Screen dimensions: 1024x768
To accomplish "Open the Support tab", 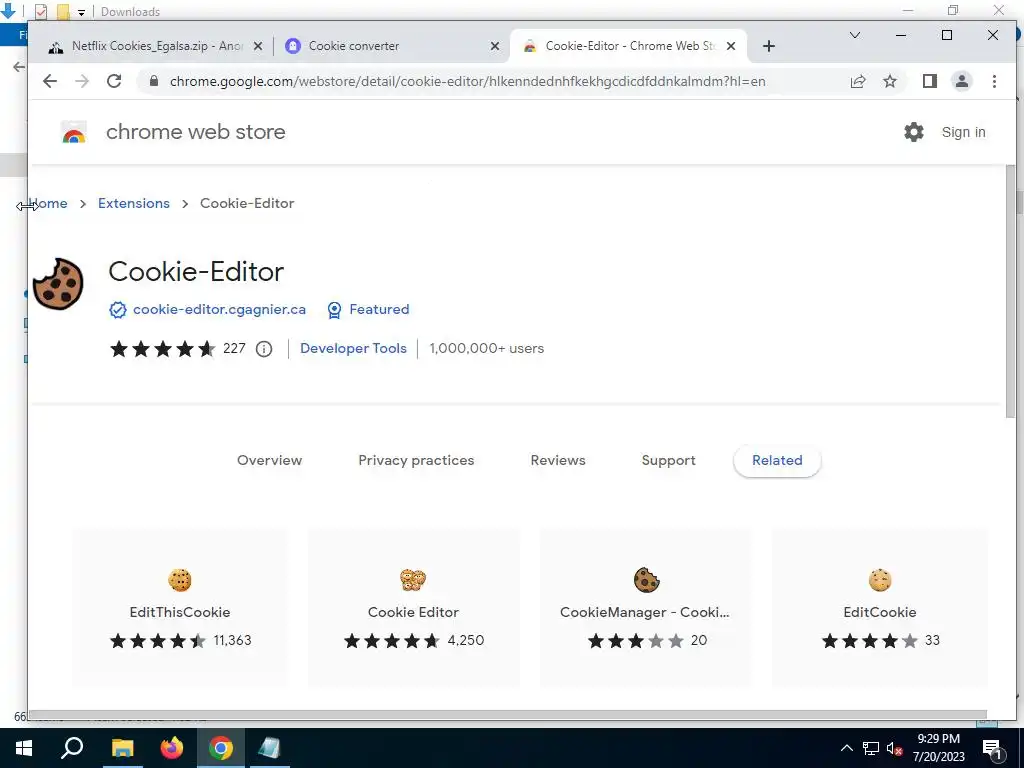I will pos(669,460).
